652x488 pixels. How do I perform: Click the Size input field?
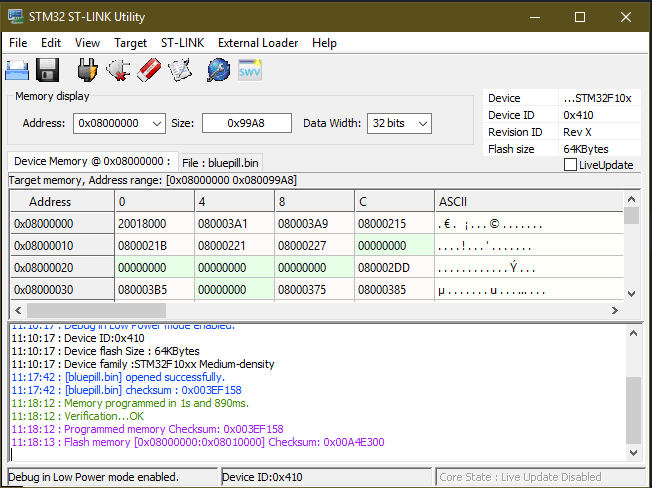[246, 123]
